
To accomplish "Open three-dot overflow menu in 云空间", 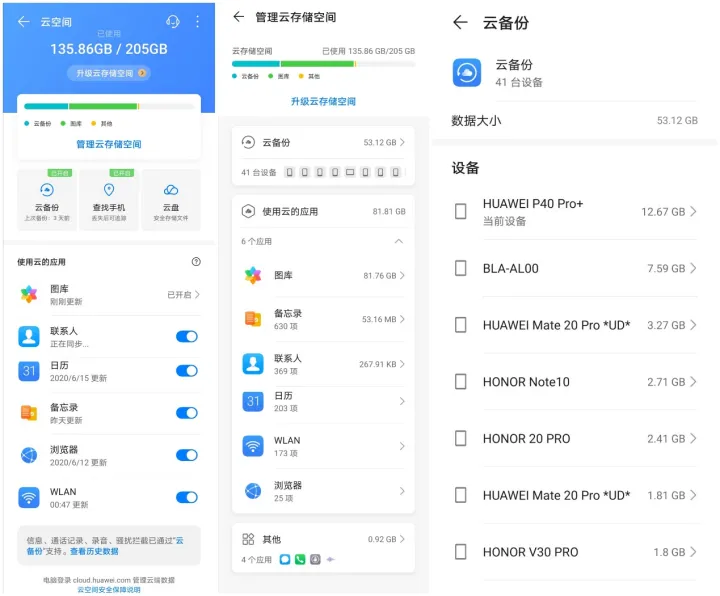I will pos(197,22).
